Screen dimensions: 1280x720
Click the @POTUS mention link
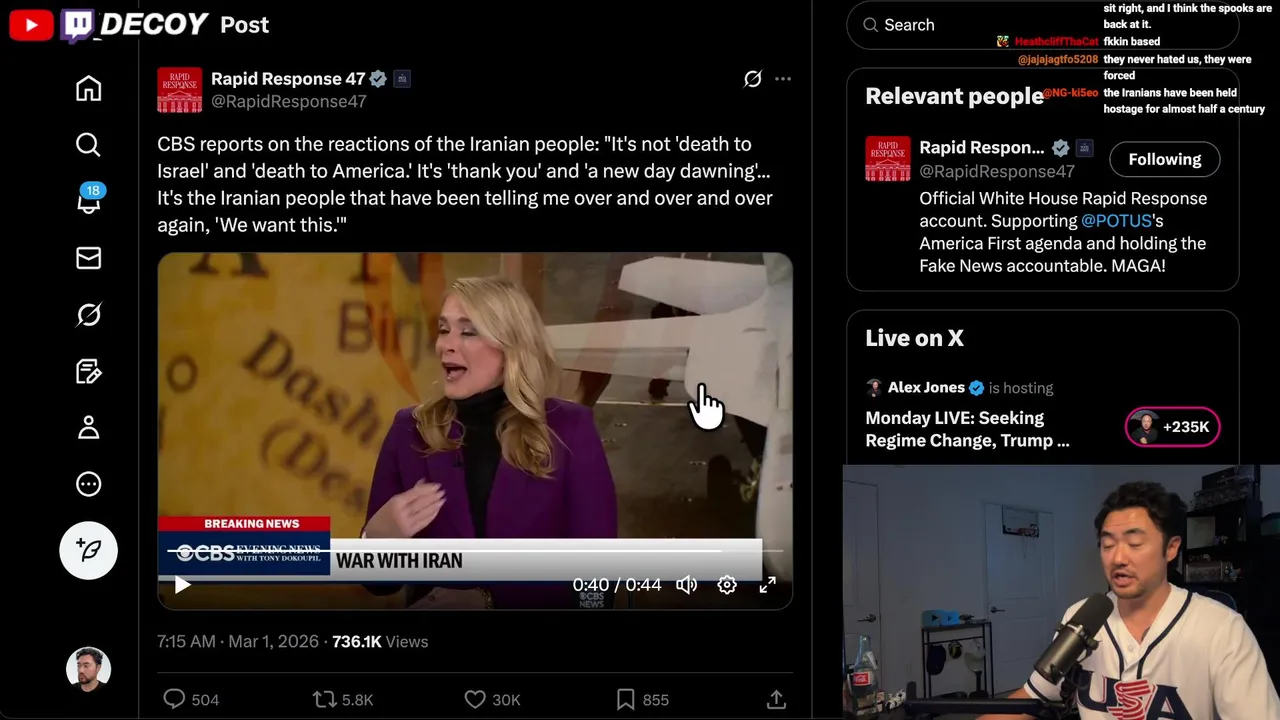click(x=1116, y=221)
